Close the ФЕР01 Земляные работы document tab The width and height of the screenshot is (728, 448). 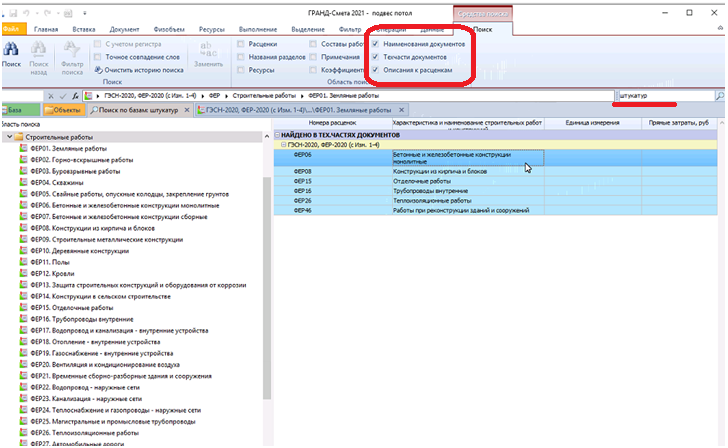click(x=402, y=110)
